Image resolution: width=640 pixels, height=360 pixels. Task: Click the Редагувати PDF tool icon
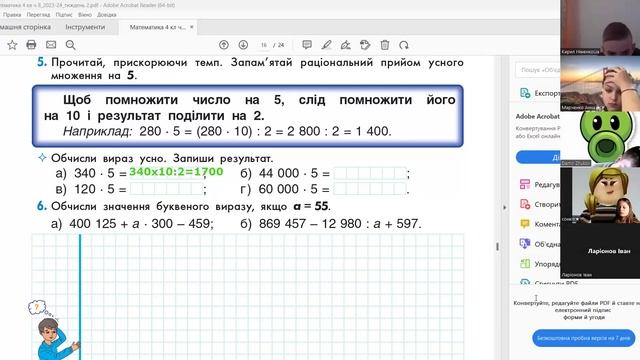tap(525, 184)
